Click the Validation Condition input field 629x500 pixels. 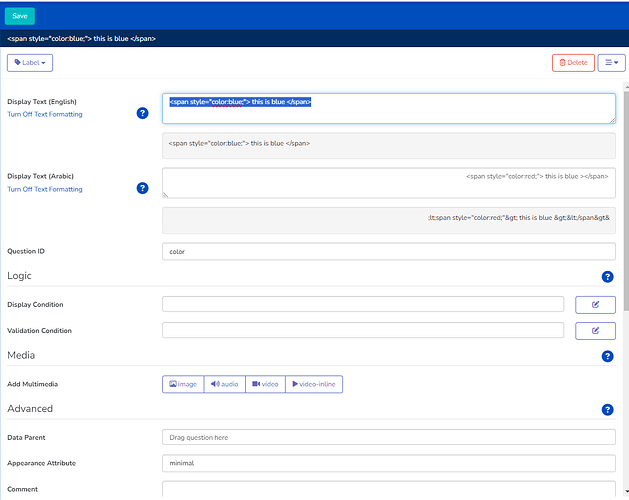(x=363, y=330)
